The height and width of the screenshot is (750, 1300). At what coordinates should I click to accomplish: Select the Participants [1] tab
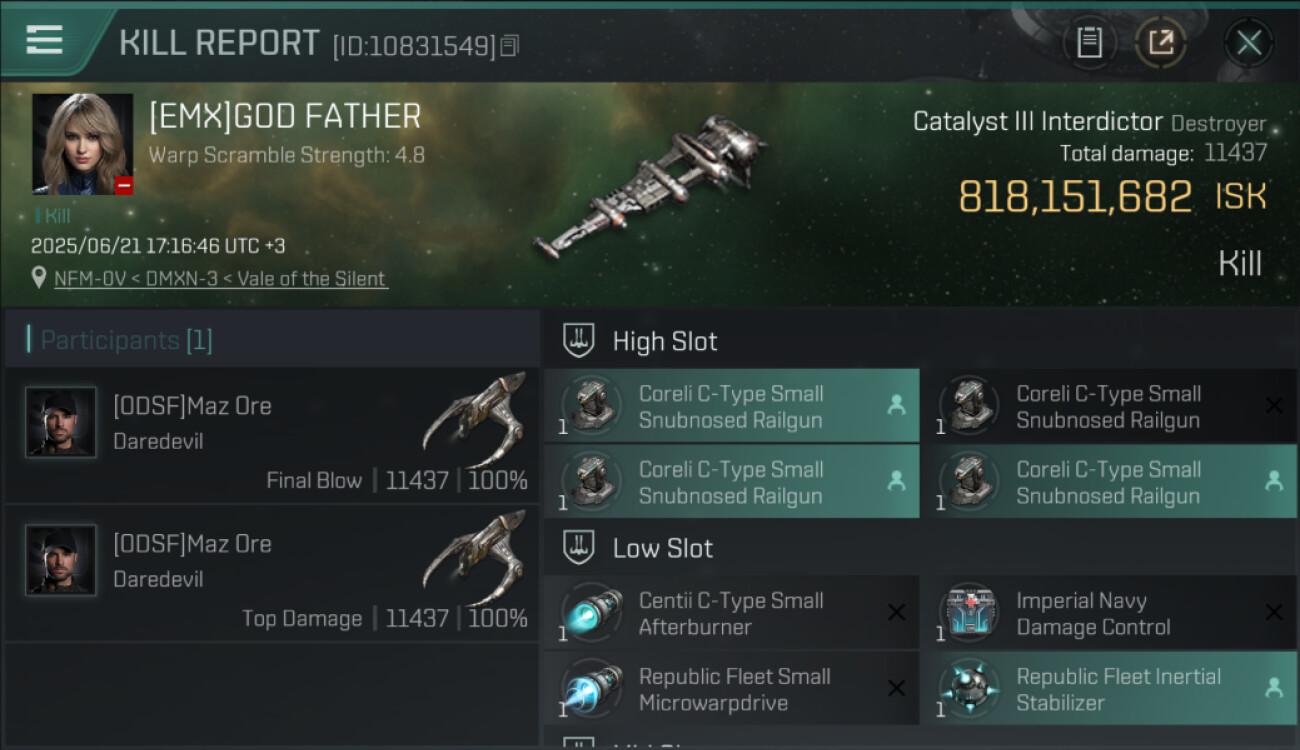click(x=126, y=340)
